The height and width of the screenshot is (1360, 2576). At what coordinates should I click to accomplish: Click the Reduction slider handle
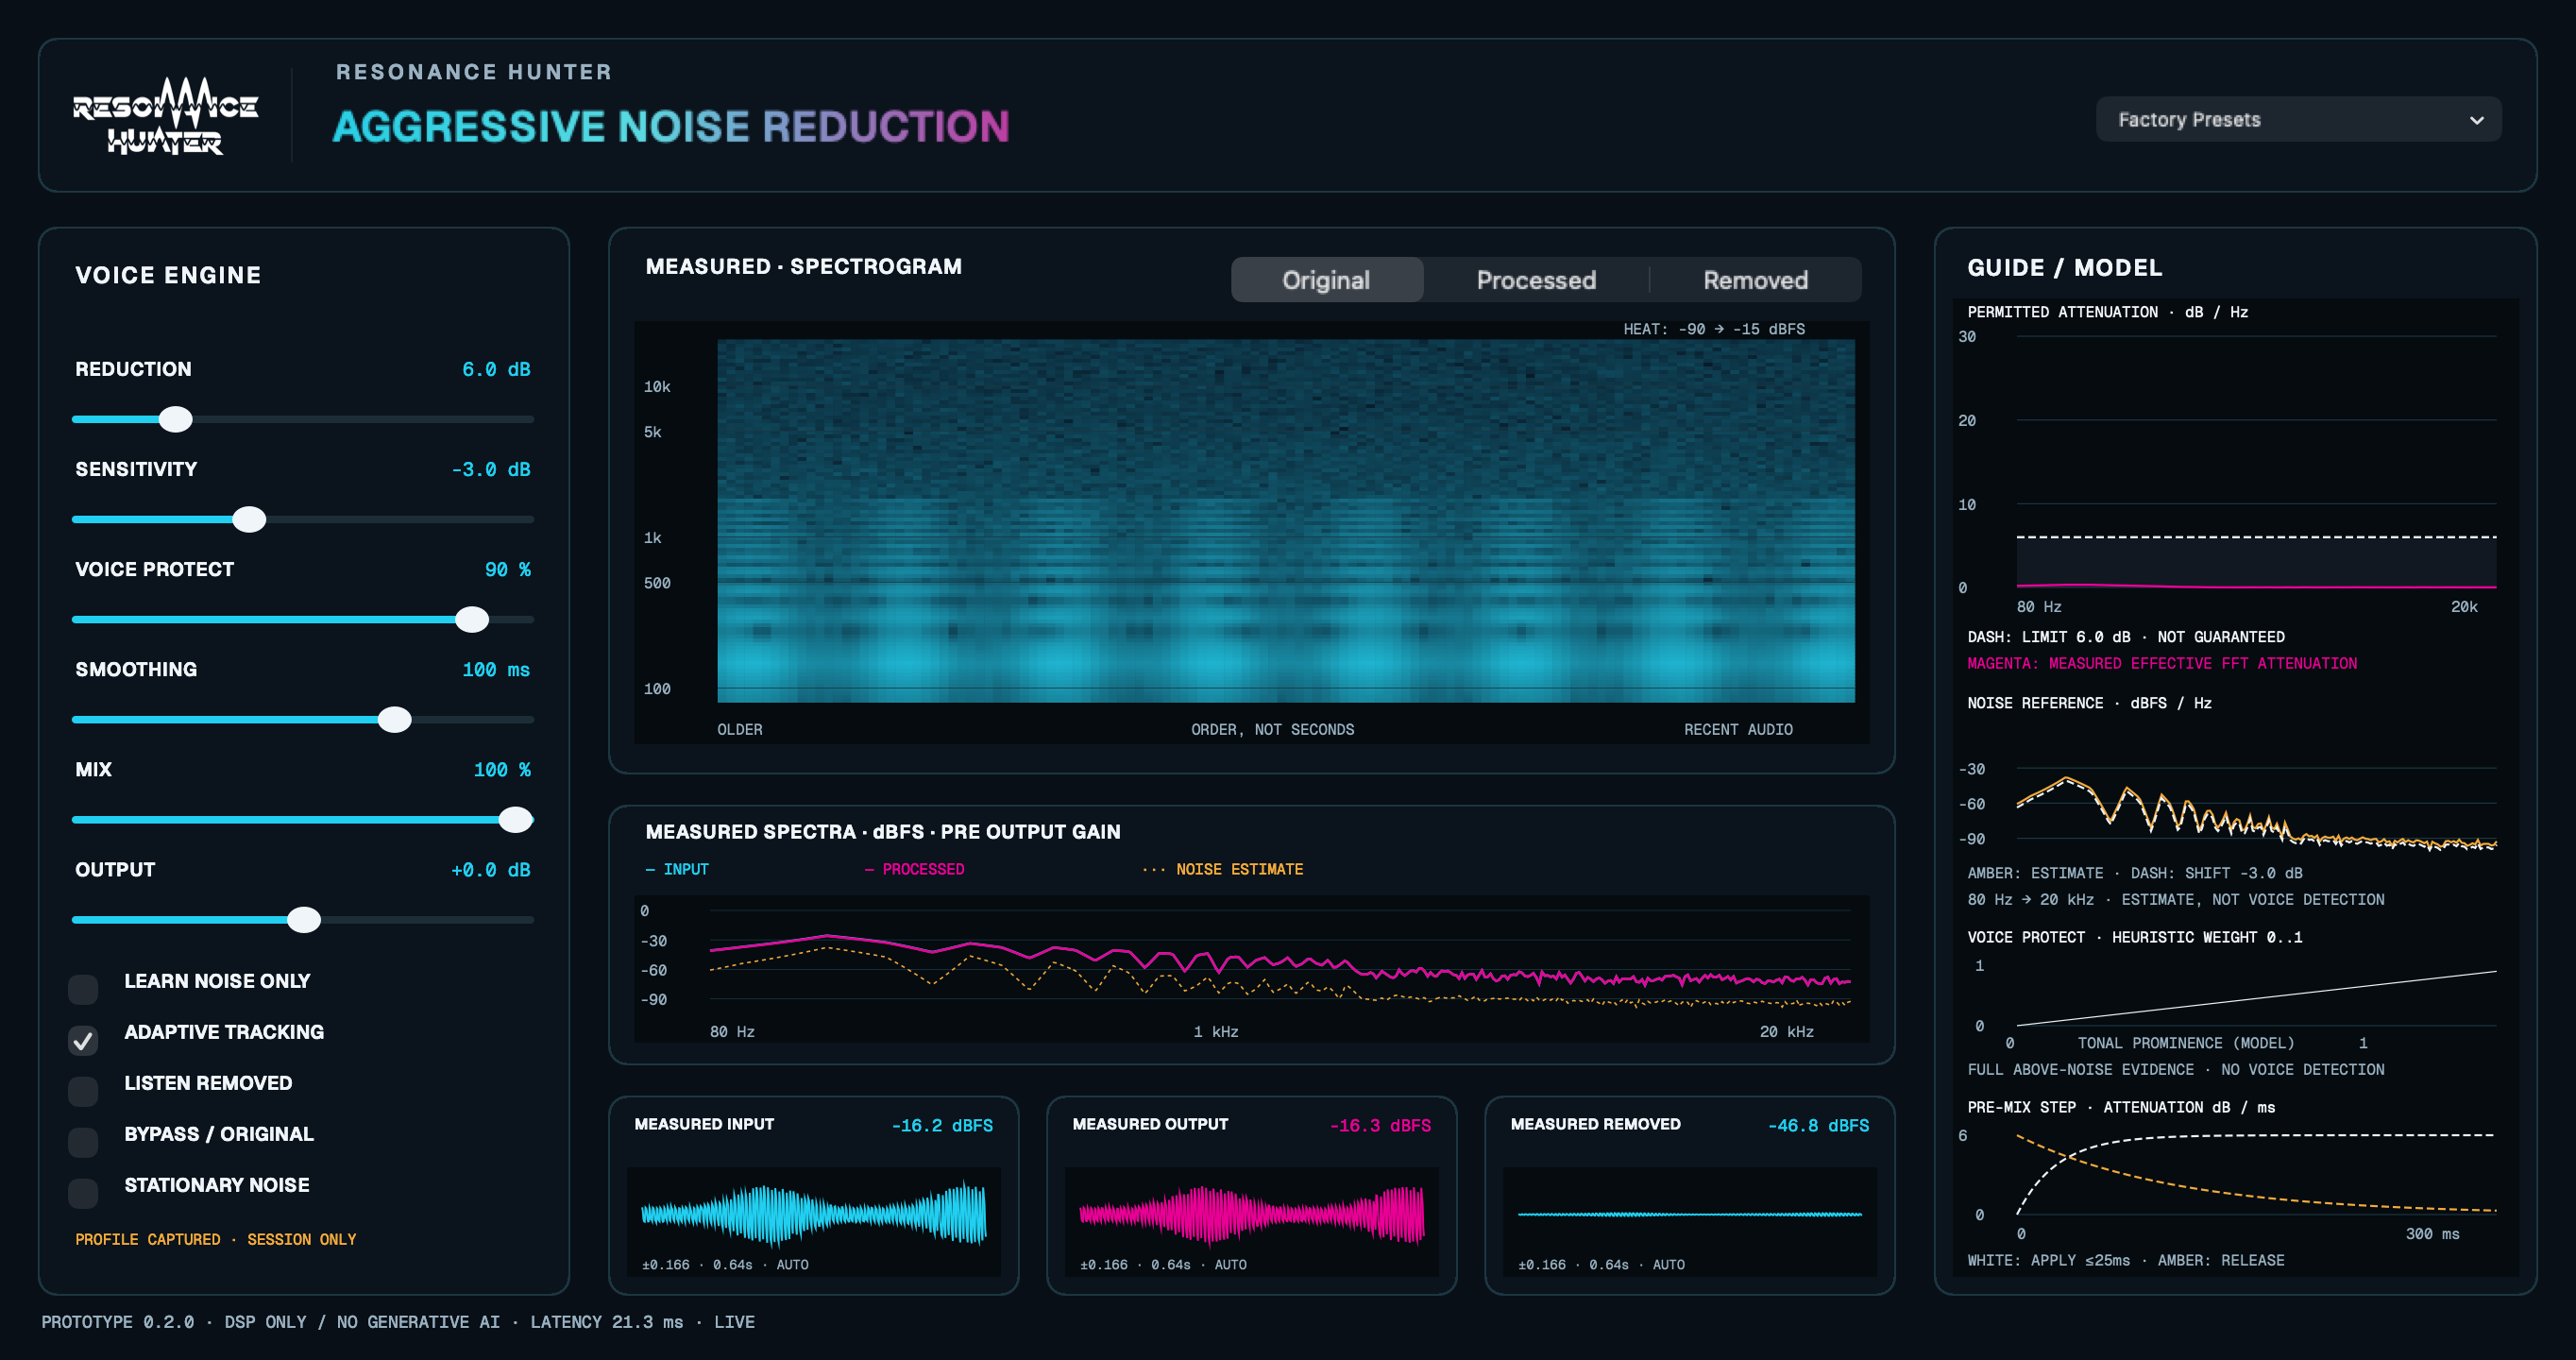pyautogui.click(x=176, y=419)
